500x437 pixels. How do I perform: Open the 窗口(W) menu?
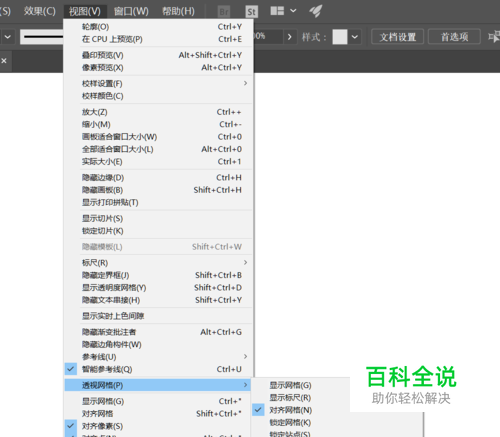click(x=131, y=11)
